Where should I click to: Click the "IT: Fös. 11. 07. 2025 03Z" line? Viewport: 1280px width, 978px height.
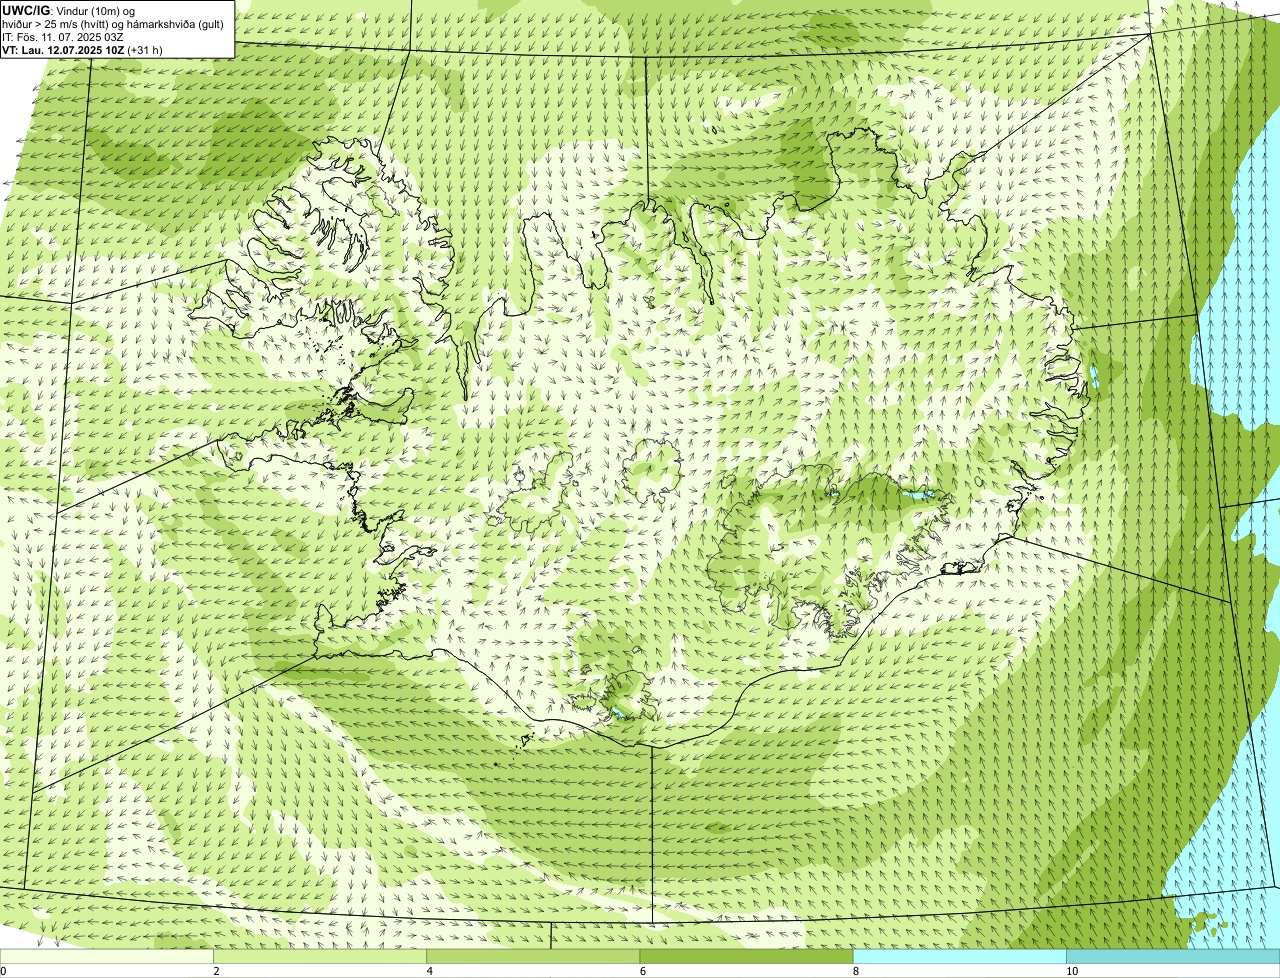point(63,37)
